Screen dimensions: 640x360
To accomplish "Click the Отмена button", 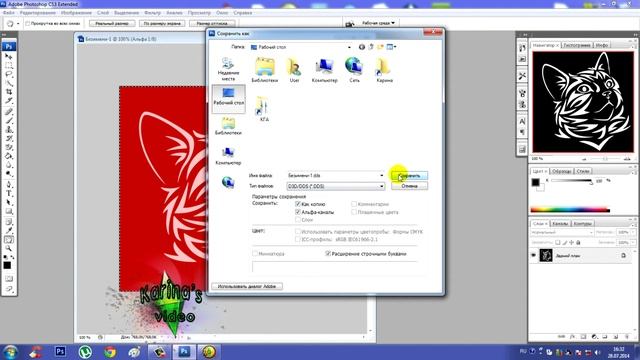I will (409, 186).
